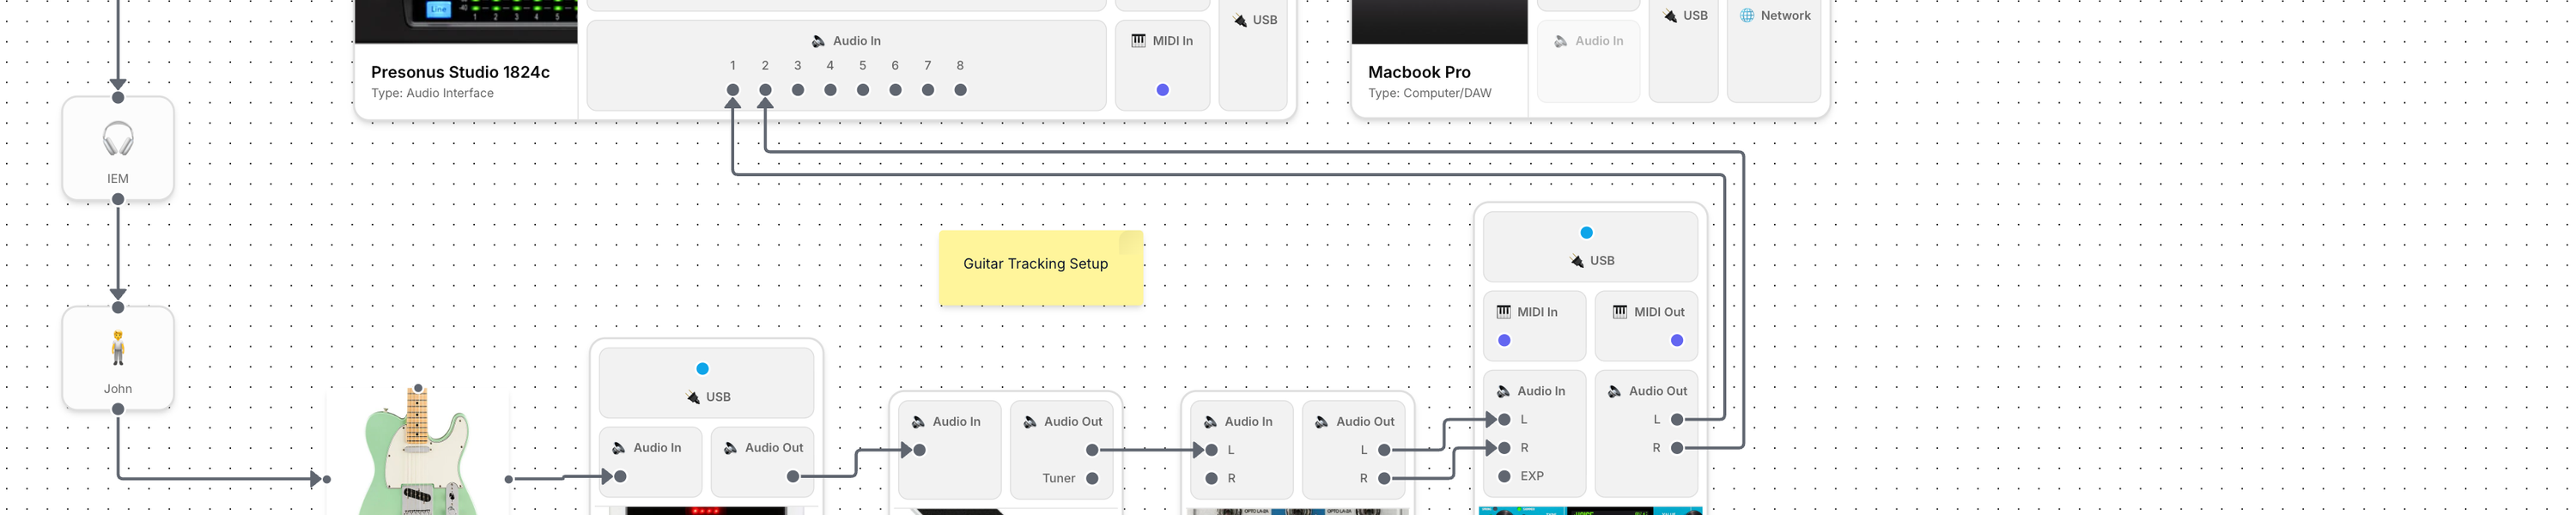Click the MIDI Out keyboard icon
Viewport: 2576px width, 515px height.
pos(1619,312)
